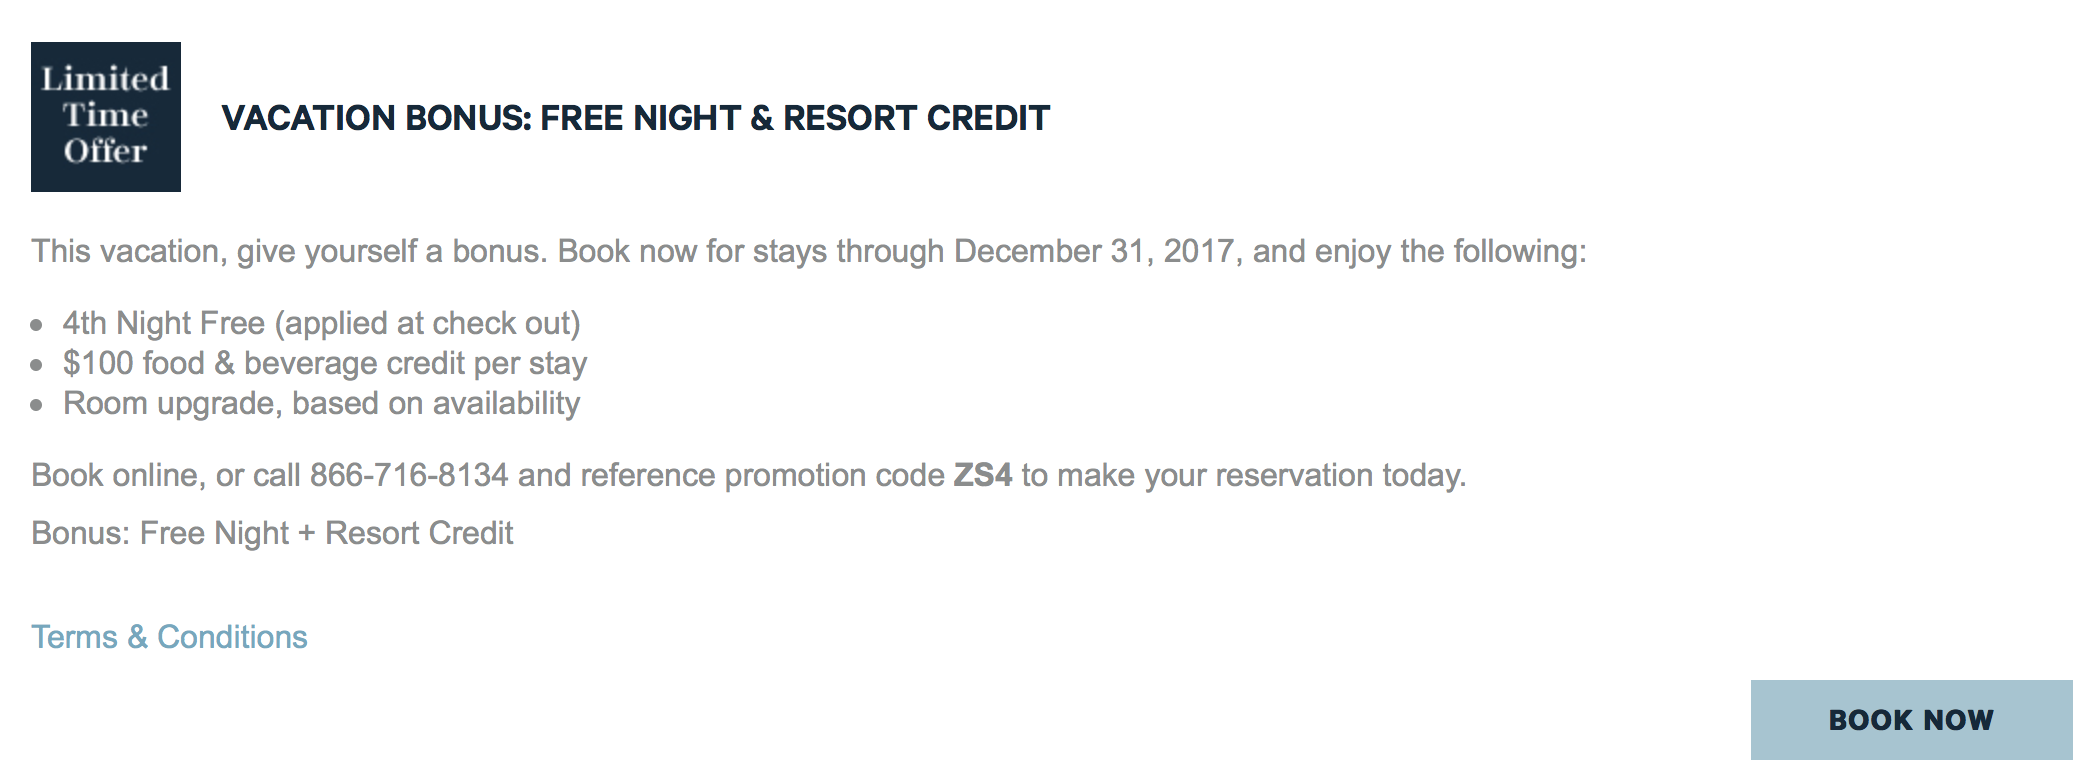Viewport: 2090px width, 780px height.
Task: Open the Terms & Conditions link
Action: tap(169, 637)
